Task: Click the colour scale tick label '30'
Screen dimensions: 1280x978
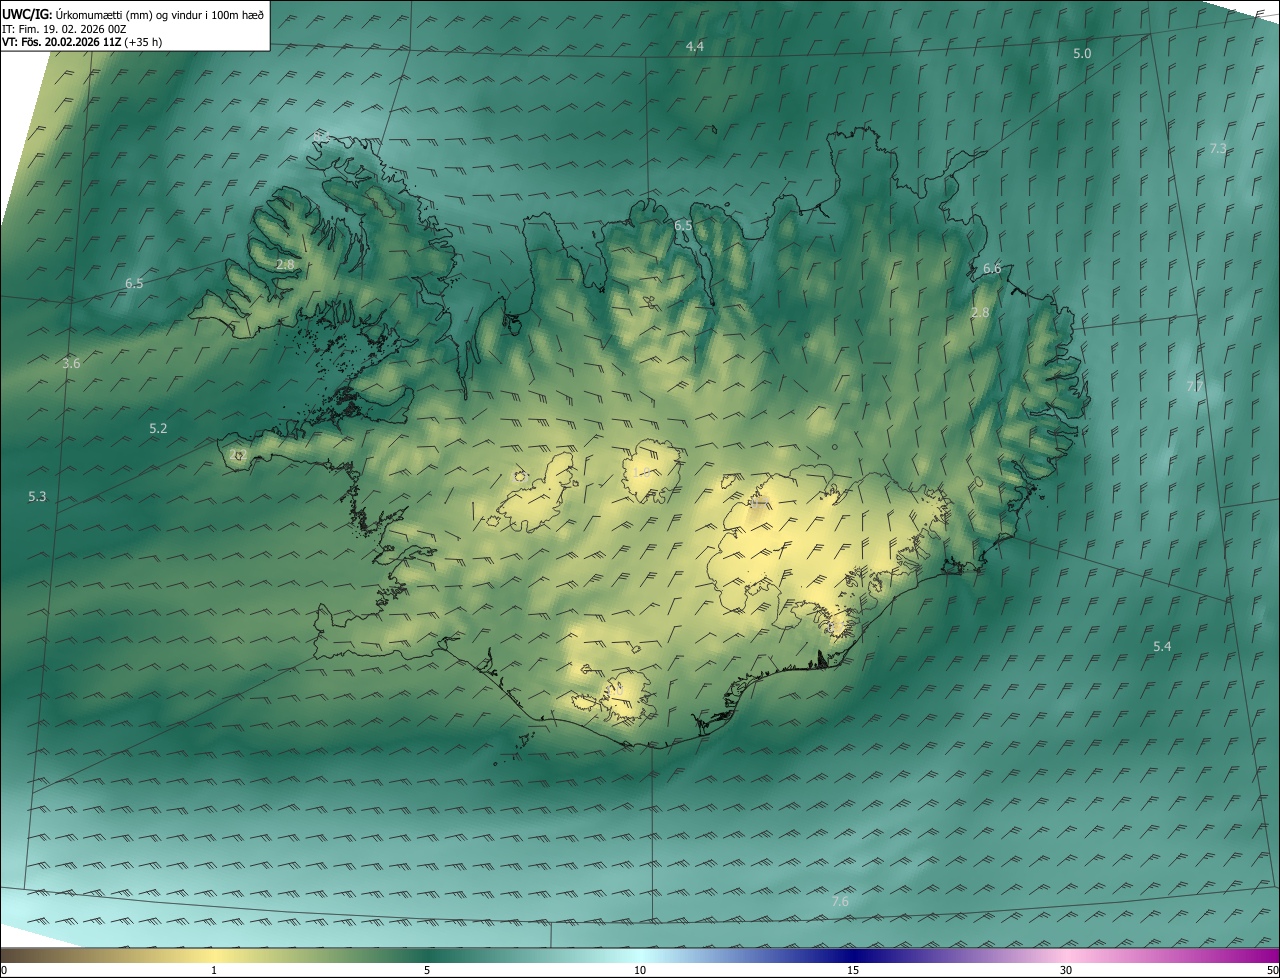Action: 1066,970
